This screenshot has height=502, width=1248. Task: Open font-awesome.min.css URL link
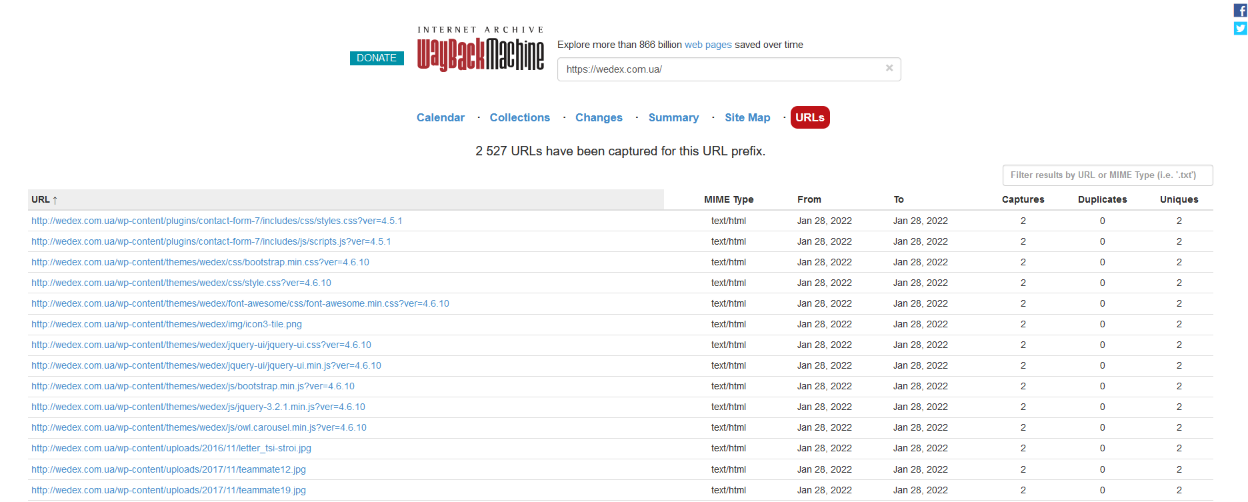240,303
